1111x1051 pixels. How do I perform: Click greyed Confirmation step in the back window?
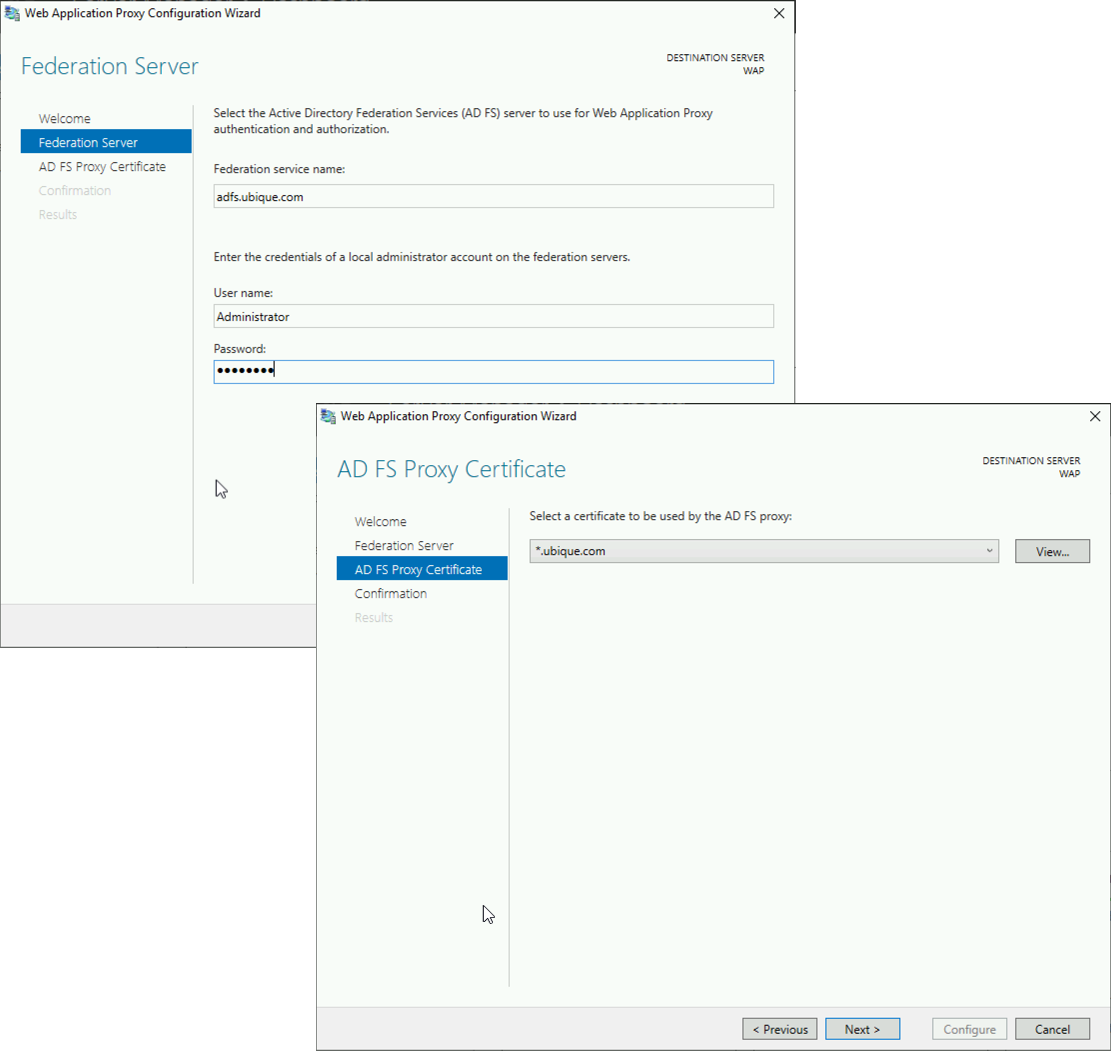pyautogui.click(x=74, y=191)
